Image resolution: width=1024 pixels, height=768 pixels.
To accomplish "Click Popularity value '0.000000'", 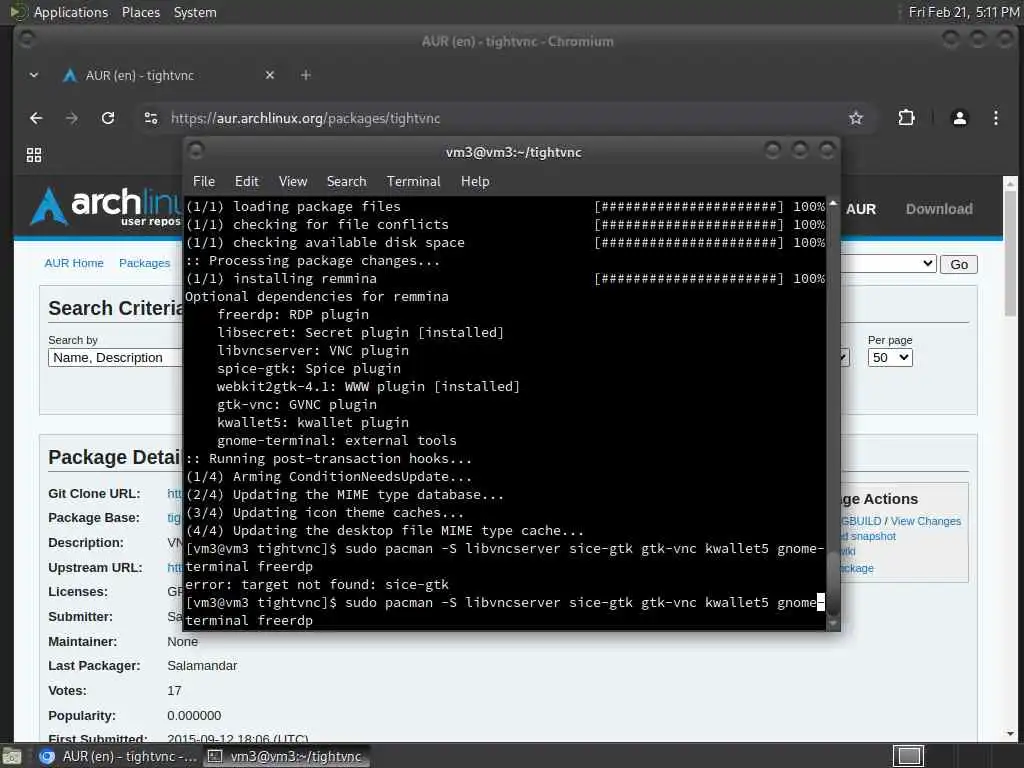I will tap(194, 716).
